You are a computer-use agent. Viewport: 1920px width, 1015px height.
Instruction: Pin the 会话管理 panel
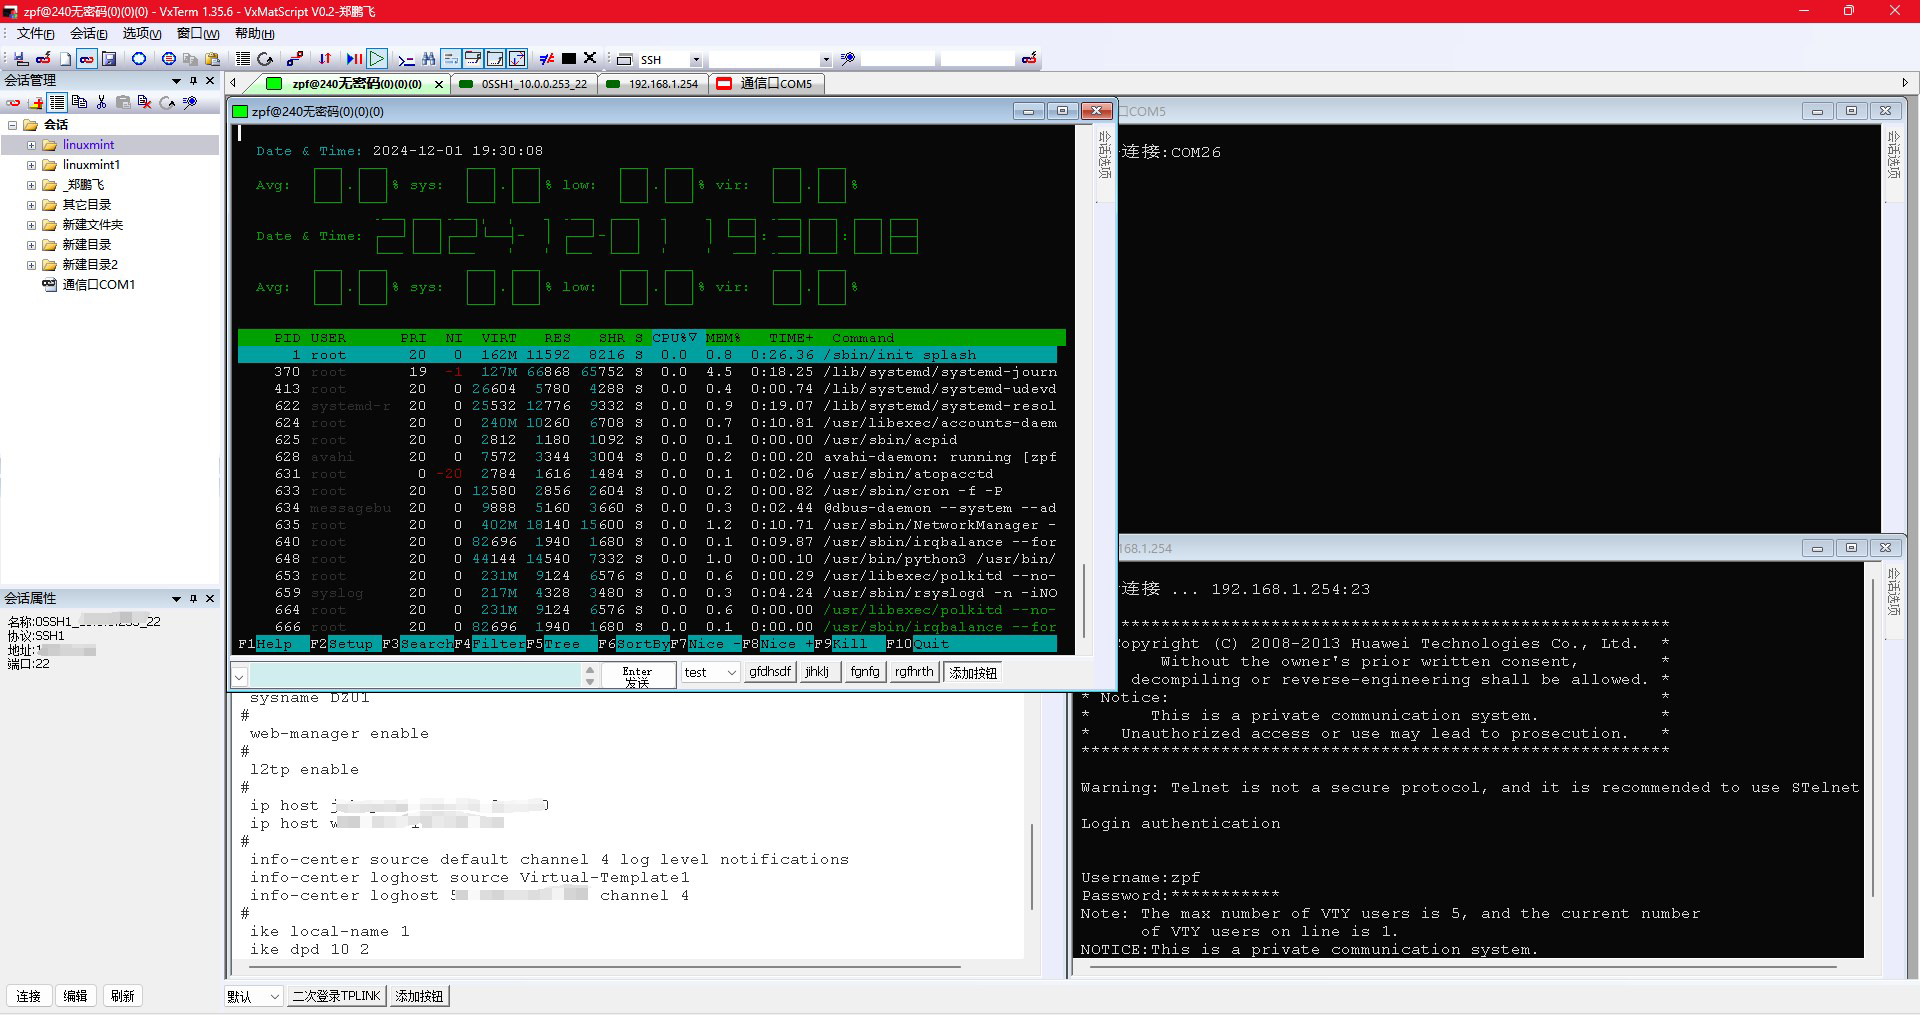(x=193, y=81)
